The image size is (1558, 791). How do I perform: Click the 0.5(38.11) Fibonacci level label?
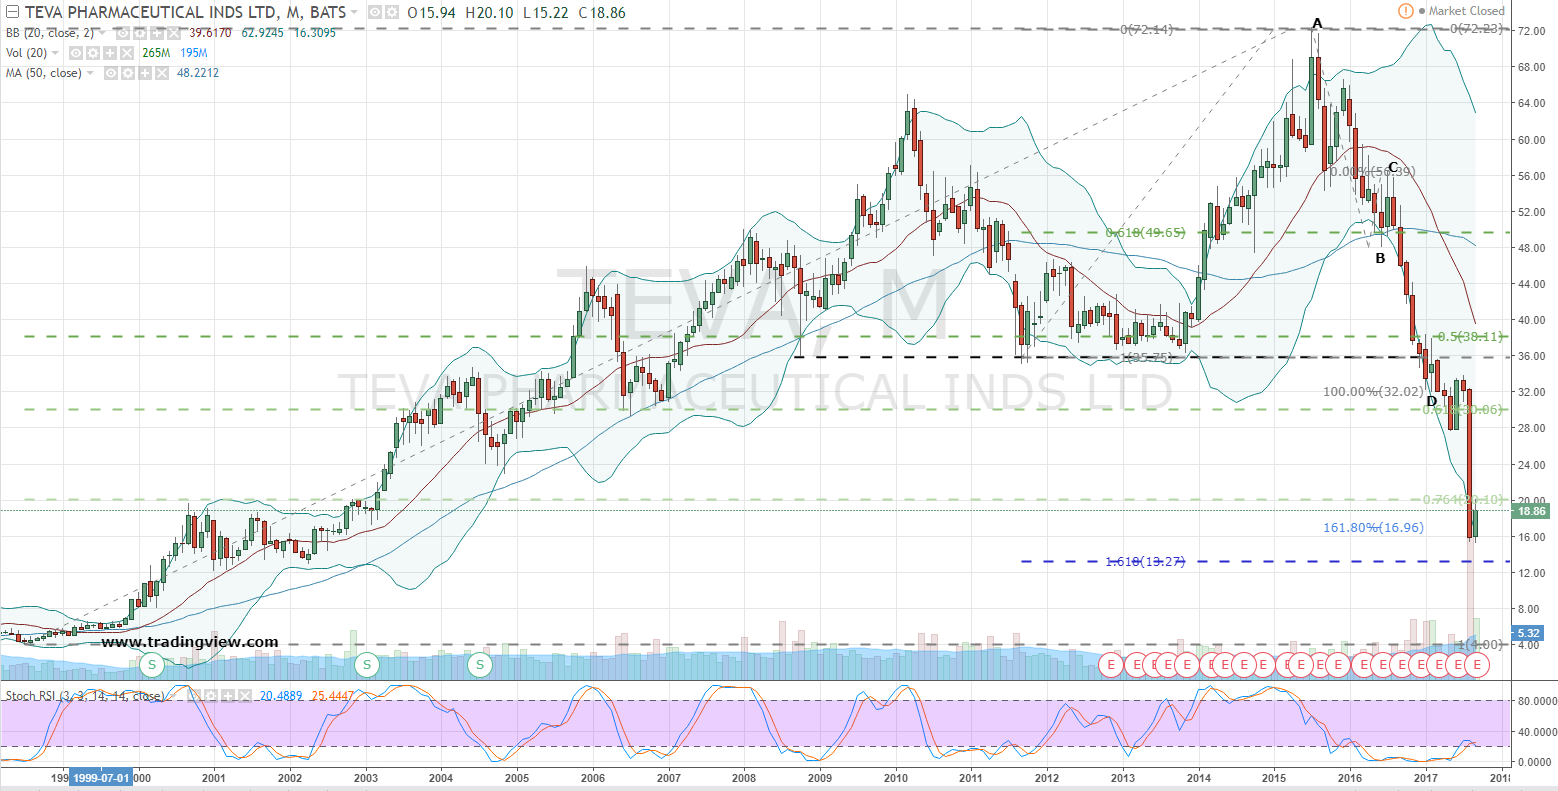click(1469, 337)
